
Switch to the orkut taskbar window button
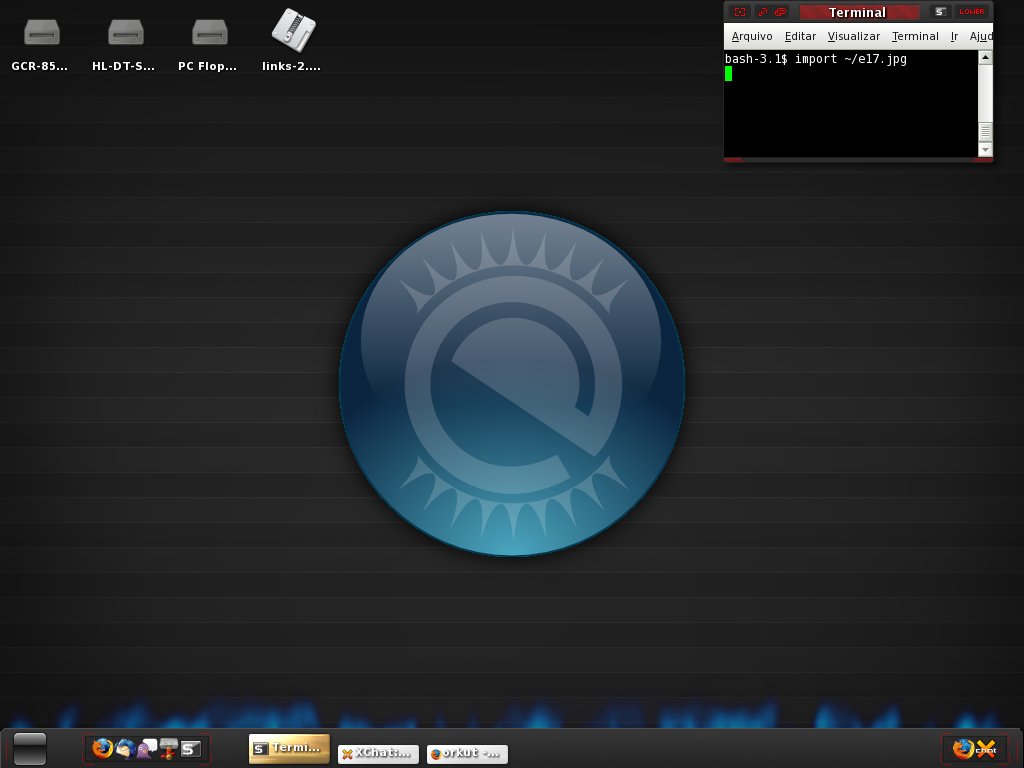[467, 754]
